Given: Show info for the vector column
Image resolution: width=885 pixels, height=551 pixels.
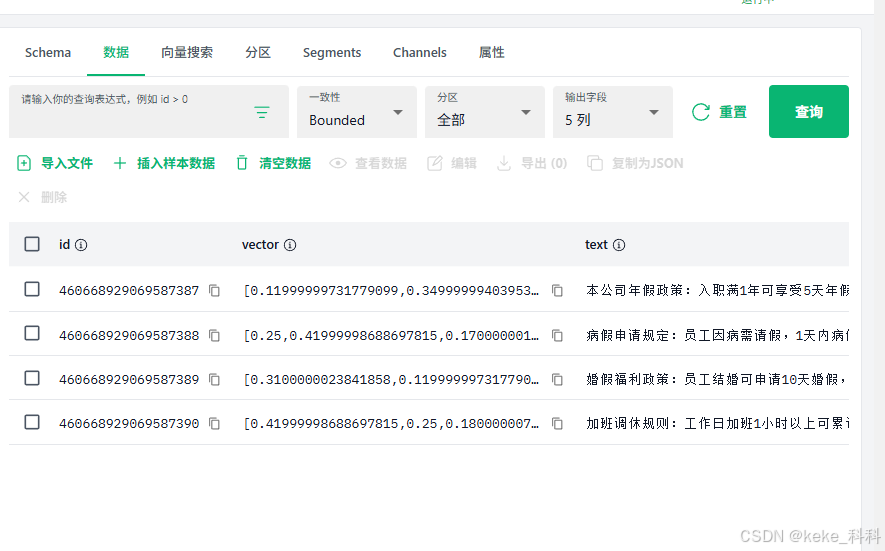Looking at the screenshot, I should tap(290, 245).
